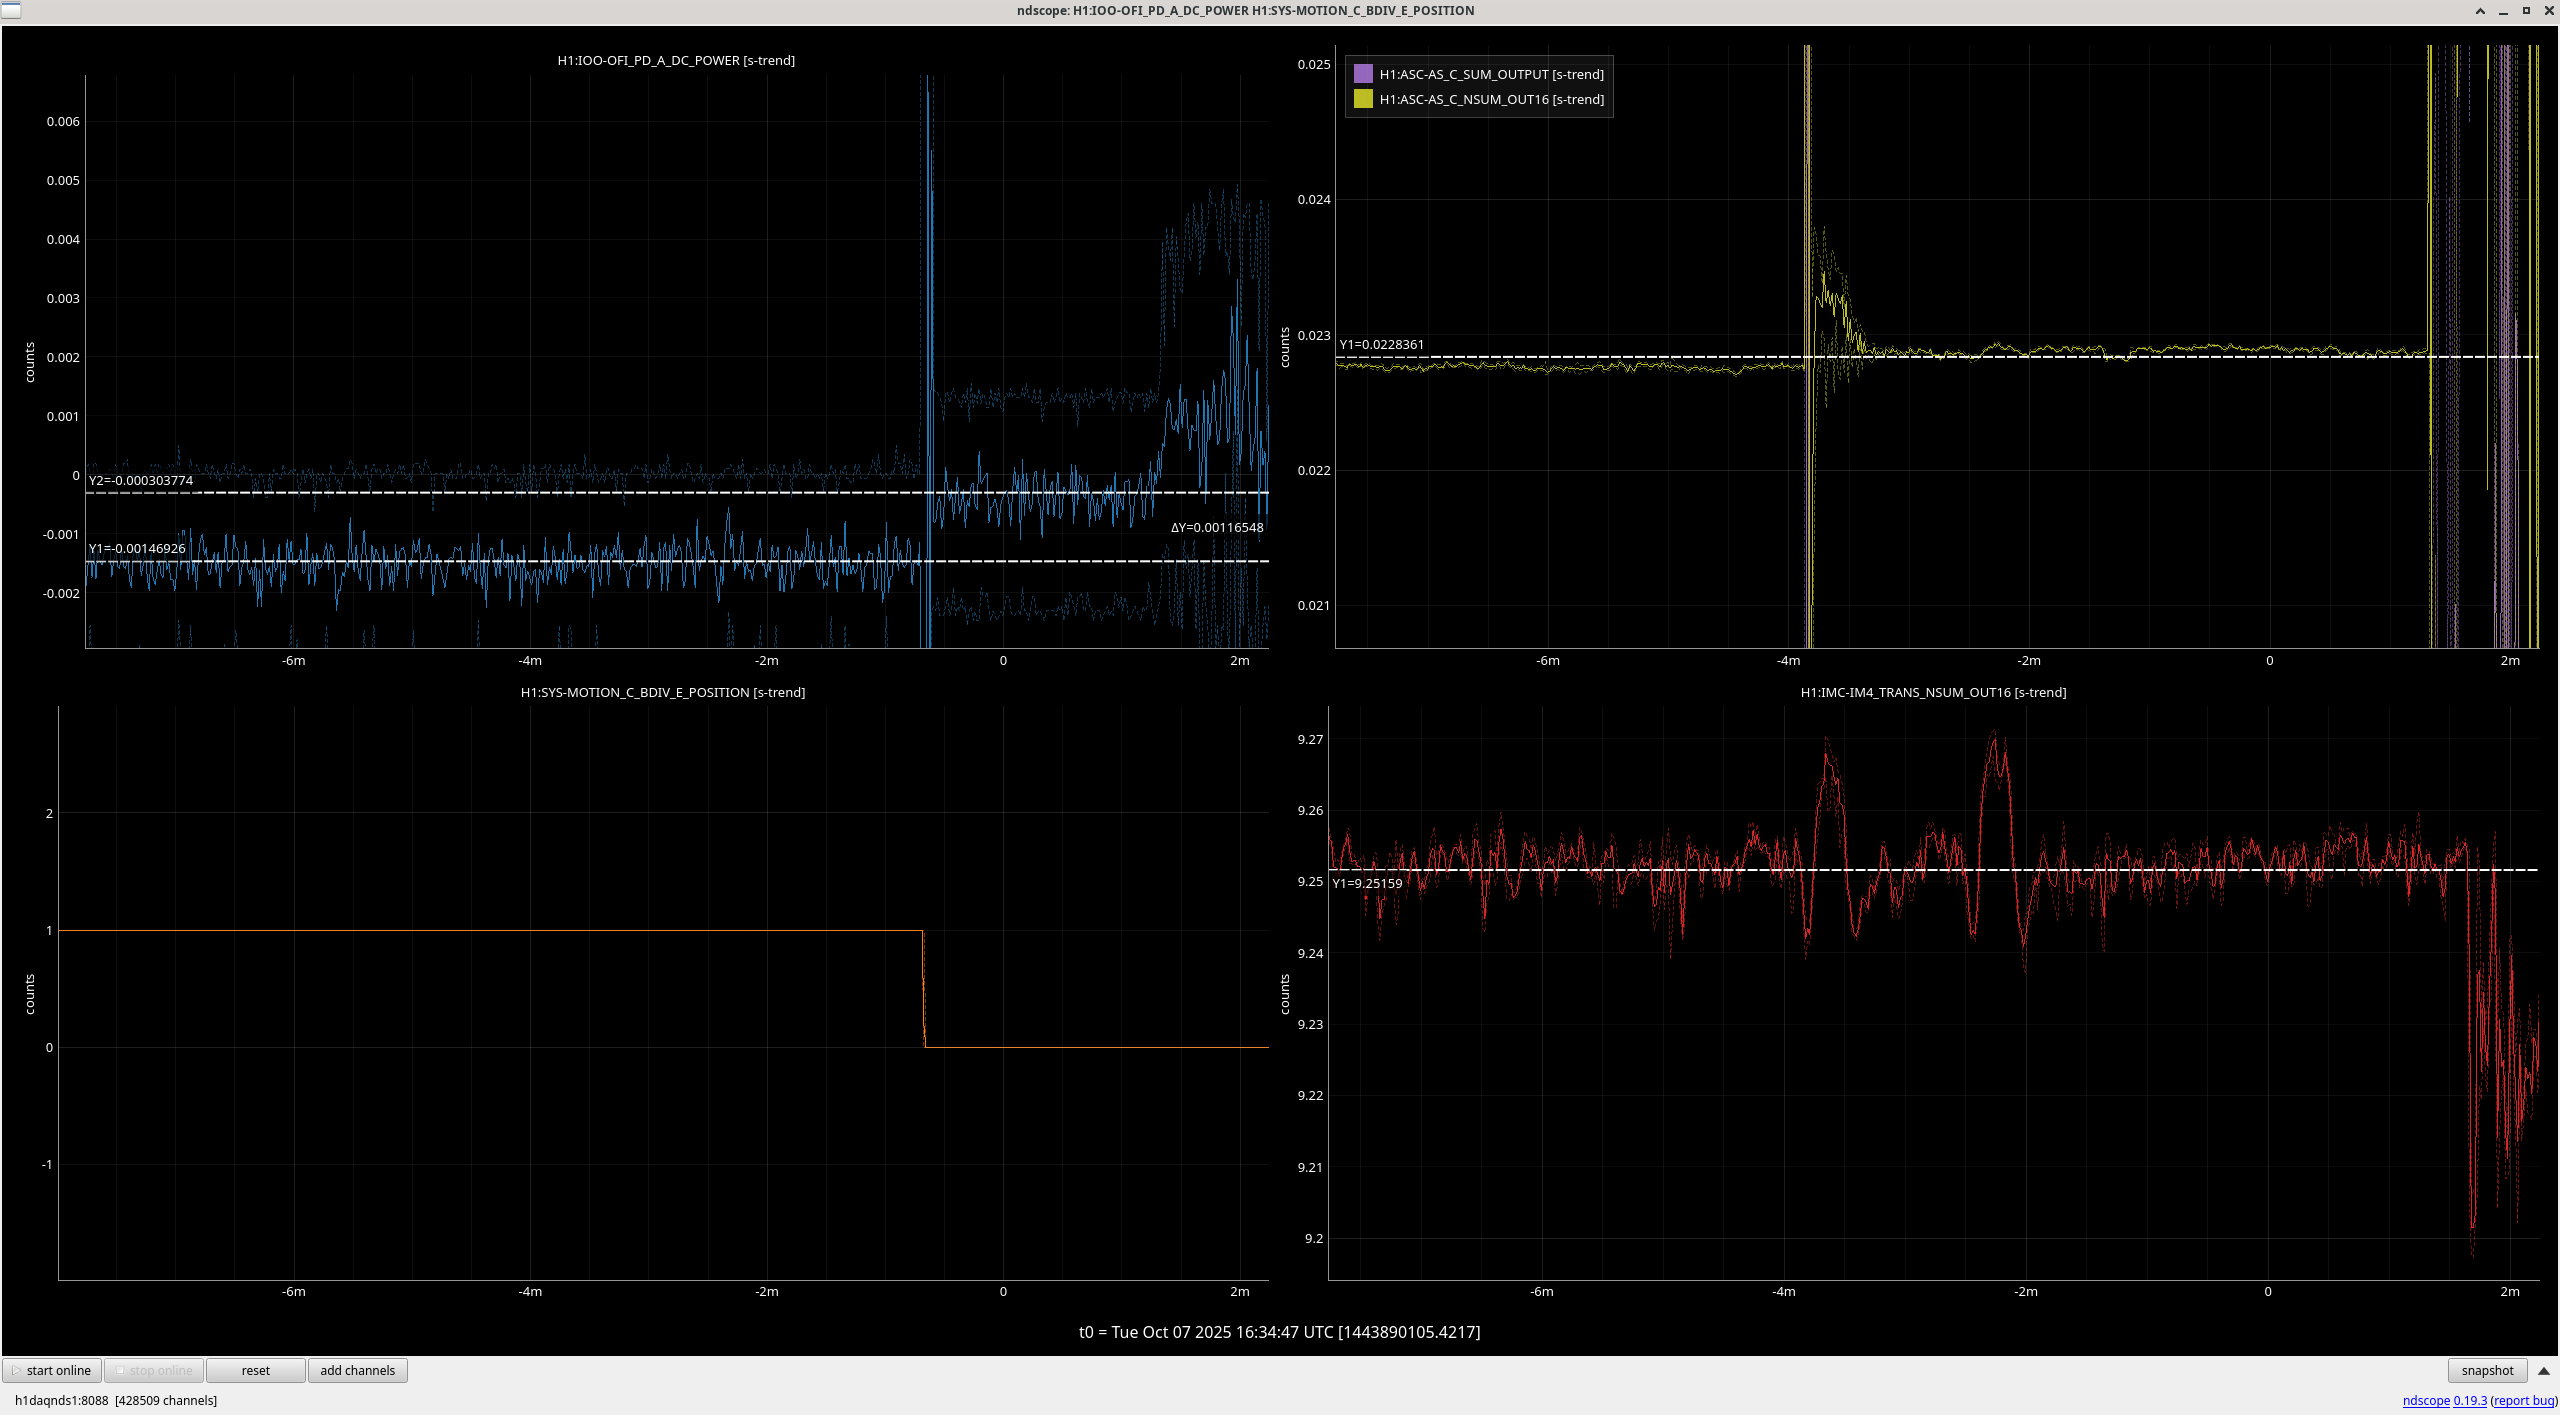Click the H1:IOO-OFI_PD_A_DC_POWER plot title
Viewport: 2560px width, 1415px height.
676,60
